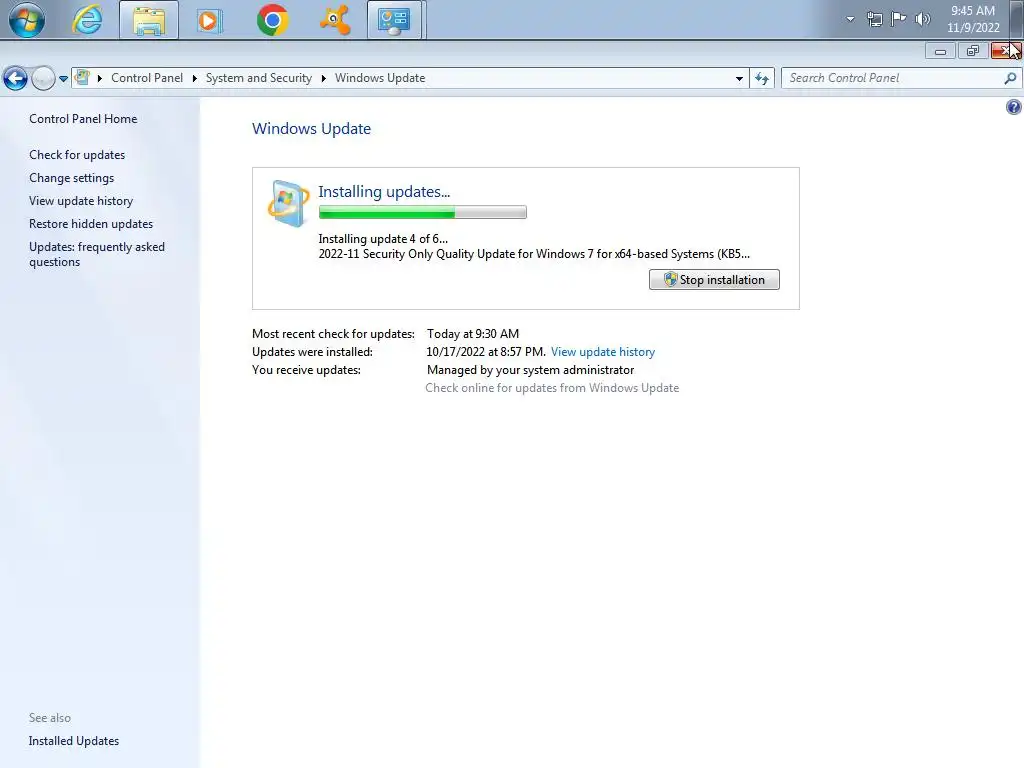Click the 'Installing updates...' heading
1024x768 pixels.
[384, 191]
